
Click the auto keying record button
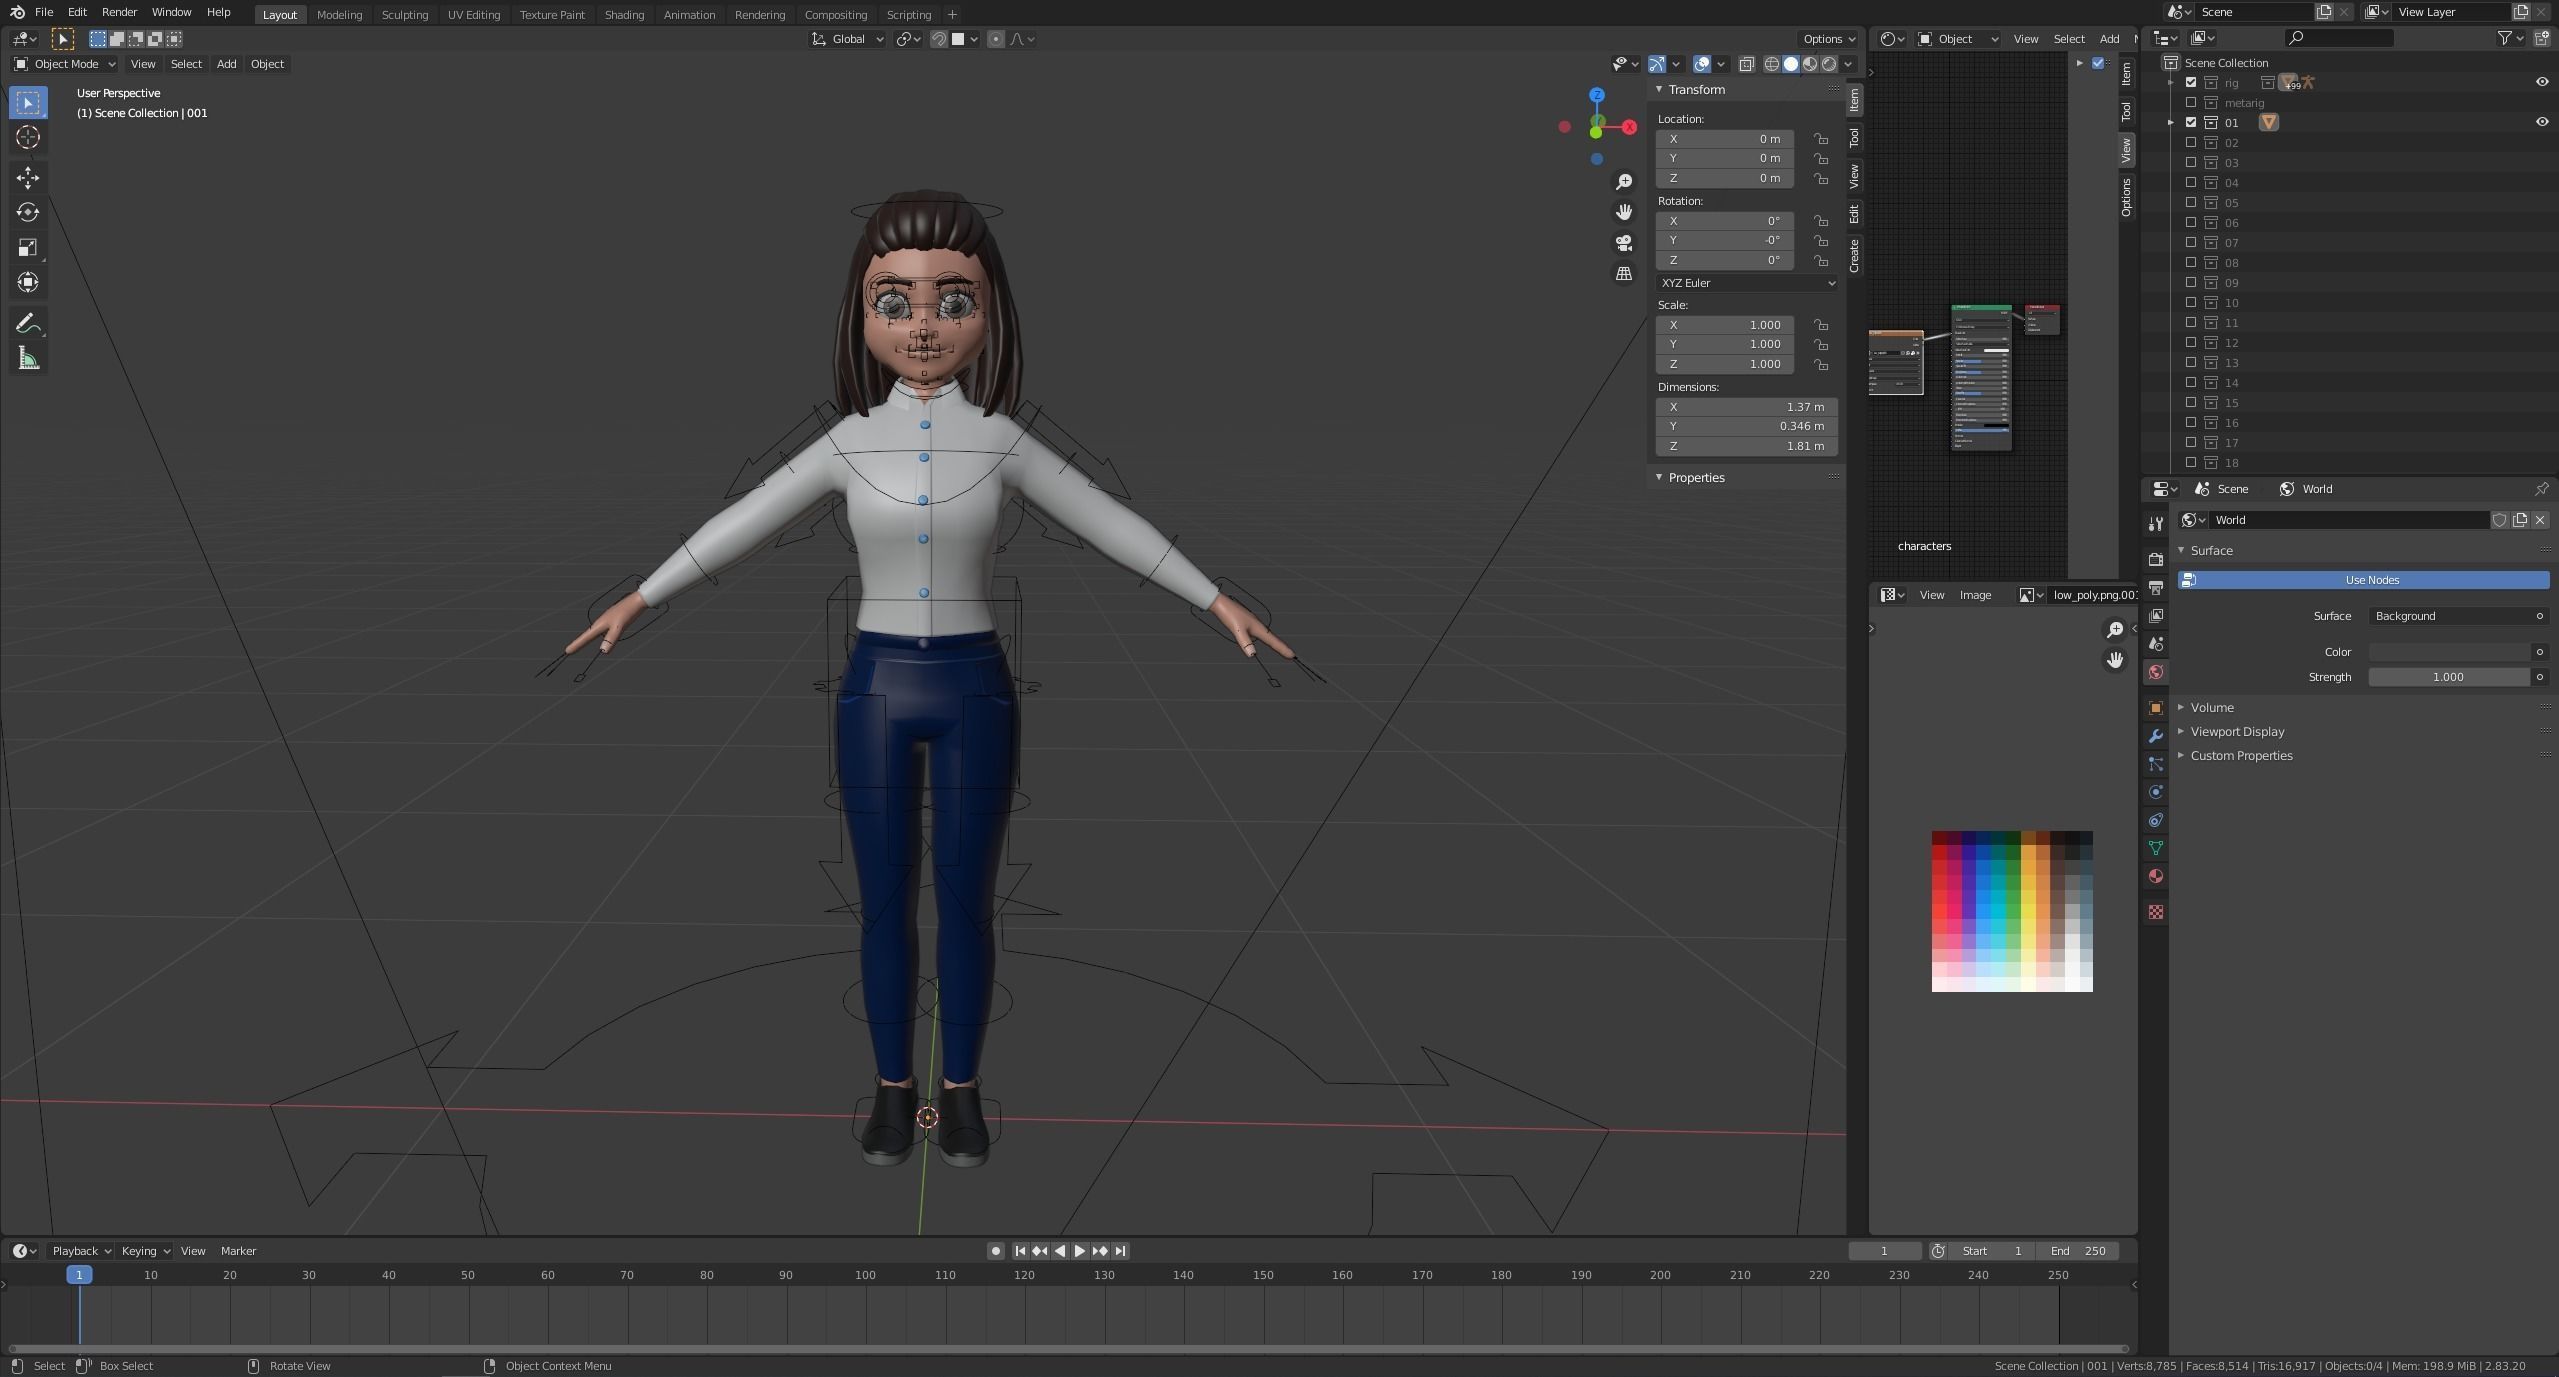coord(995,1251)
